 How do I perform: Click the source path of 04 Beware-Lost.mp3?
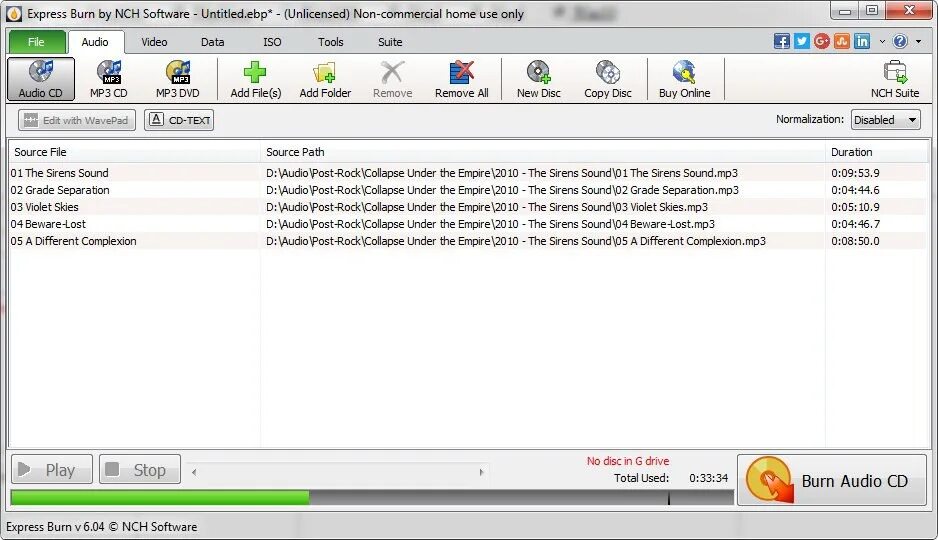[491, 224]
